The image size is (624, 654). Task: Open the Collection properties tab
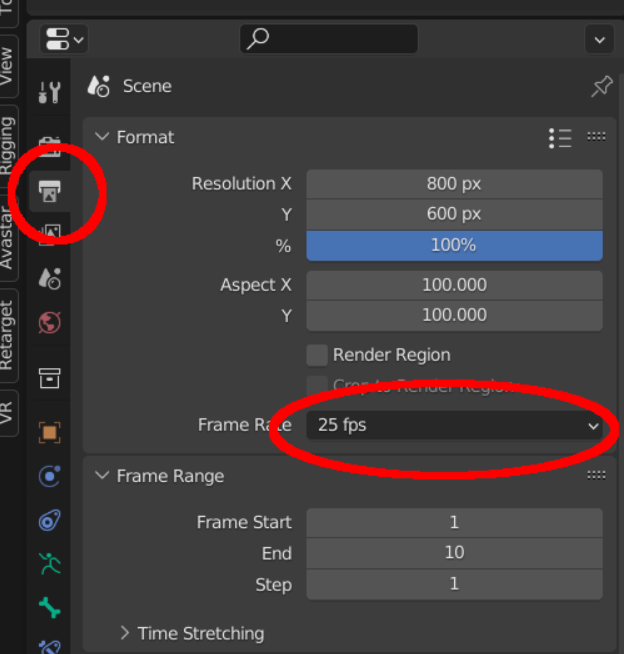(x=50, y=378)
